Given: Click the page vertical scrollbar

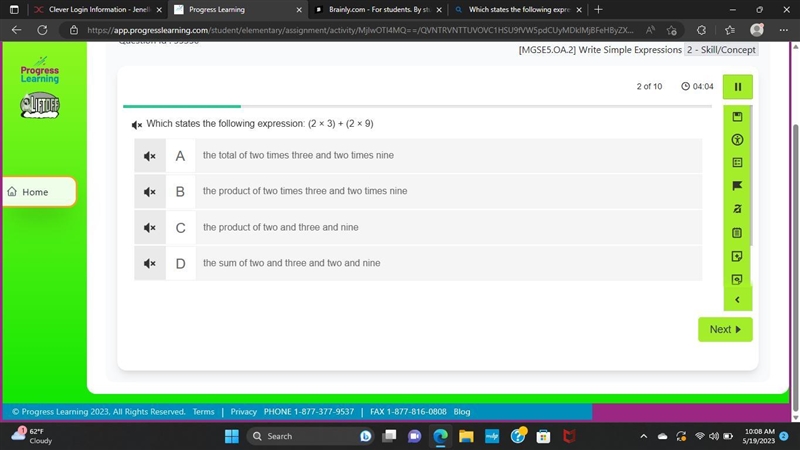Looking at the screenshot, I should [795, 267].
